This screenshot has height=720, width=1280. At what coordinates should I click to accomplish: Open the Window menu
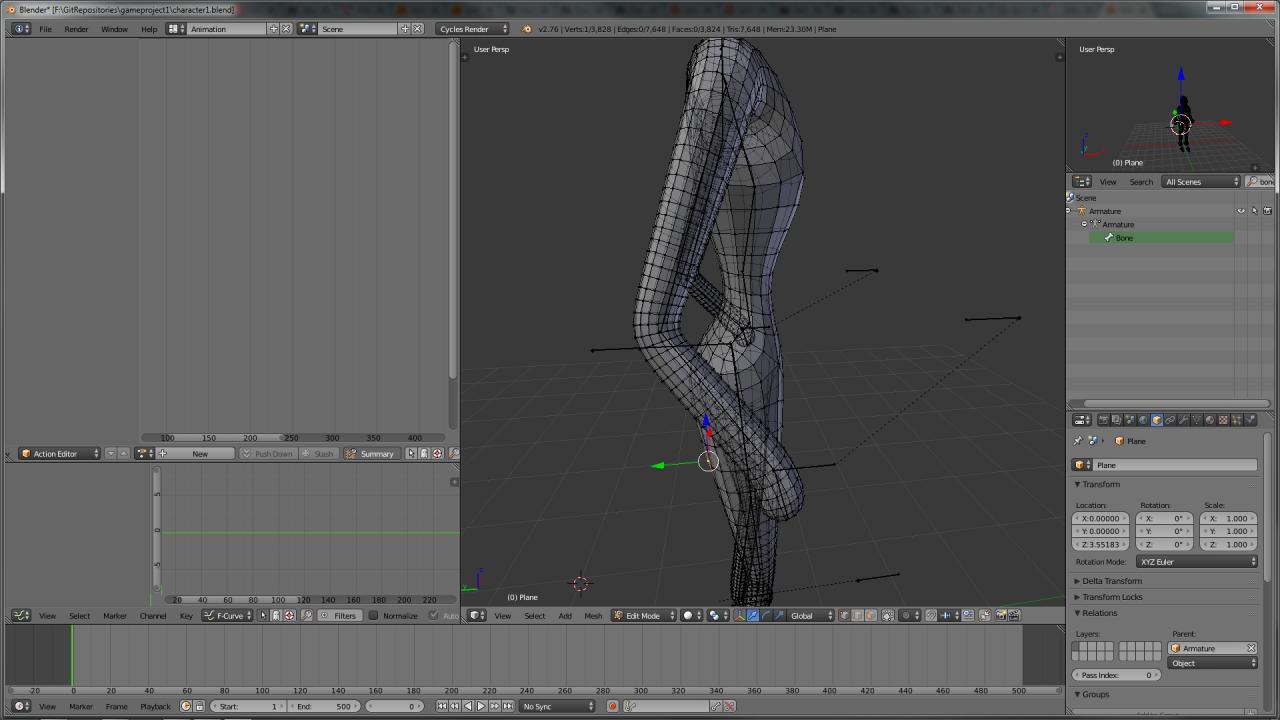[x=114, y=29]
